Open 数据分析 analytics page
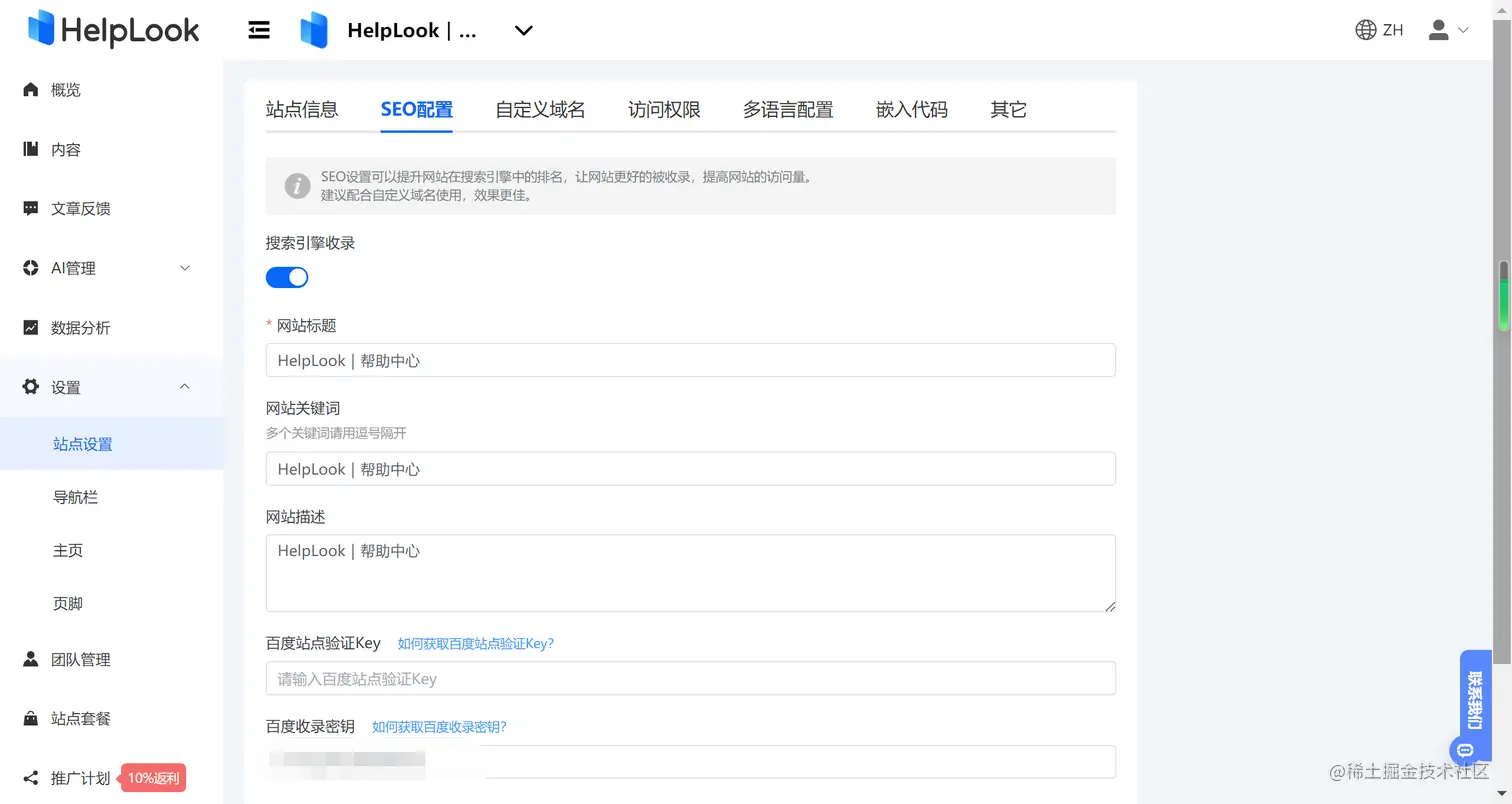Image resolution: width=1512 pixels, height=804 pixels. point(81,327)
